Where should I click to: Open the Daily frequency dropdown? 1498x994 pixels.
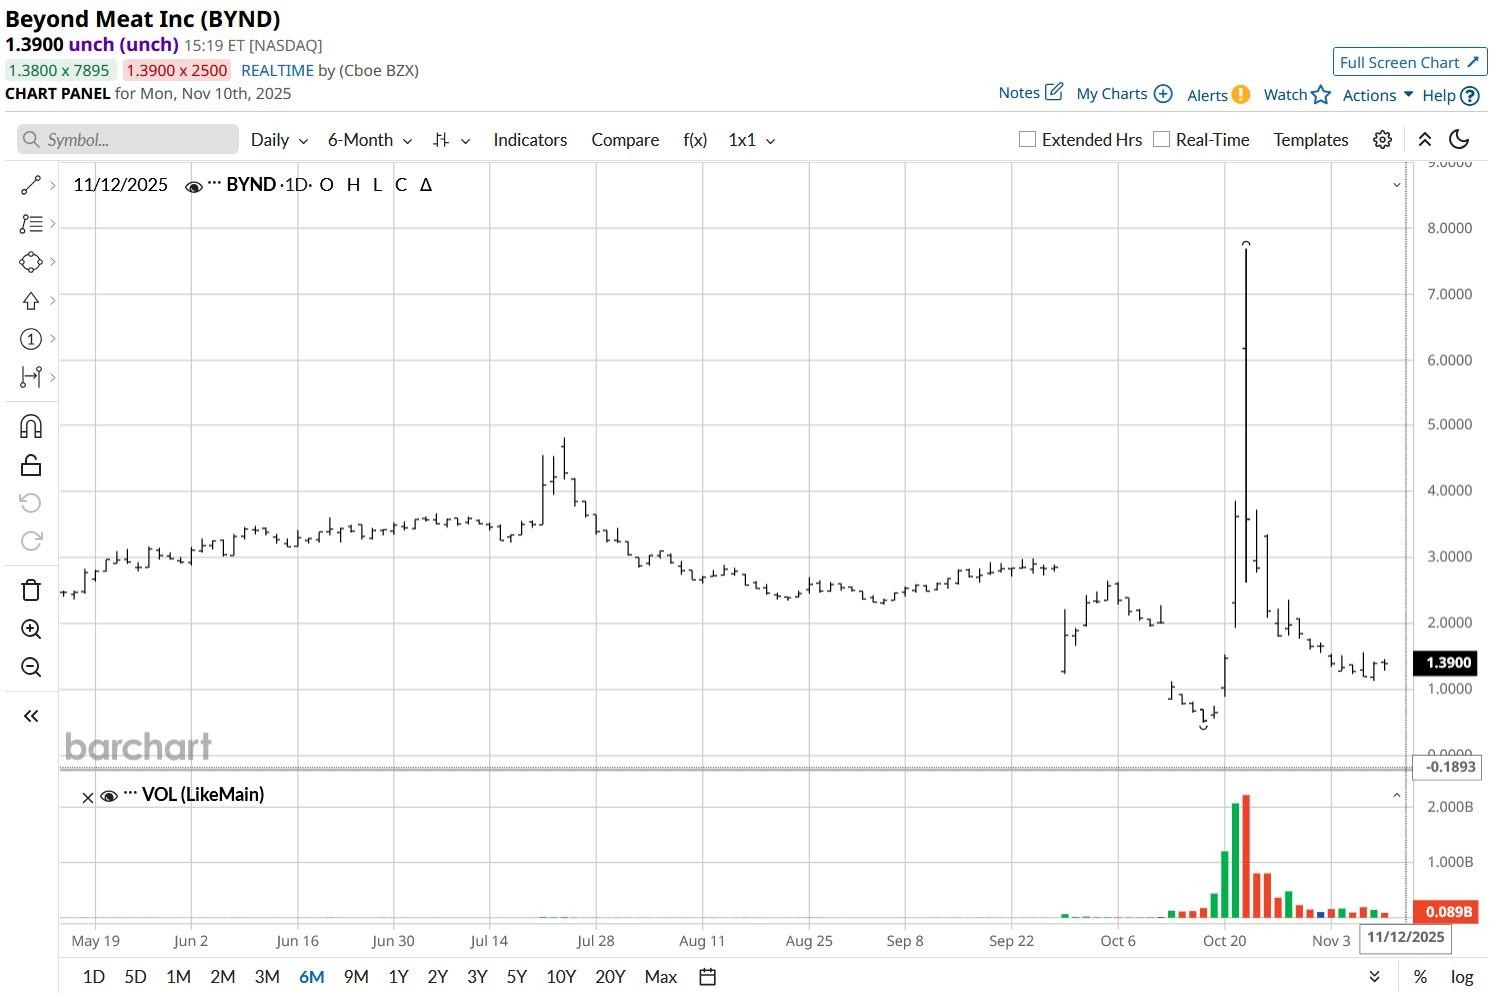tap(279, 140)
